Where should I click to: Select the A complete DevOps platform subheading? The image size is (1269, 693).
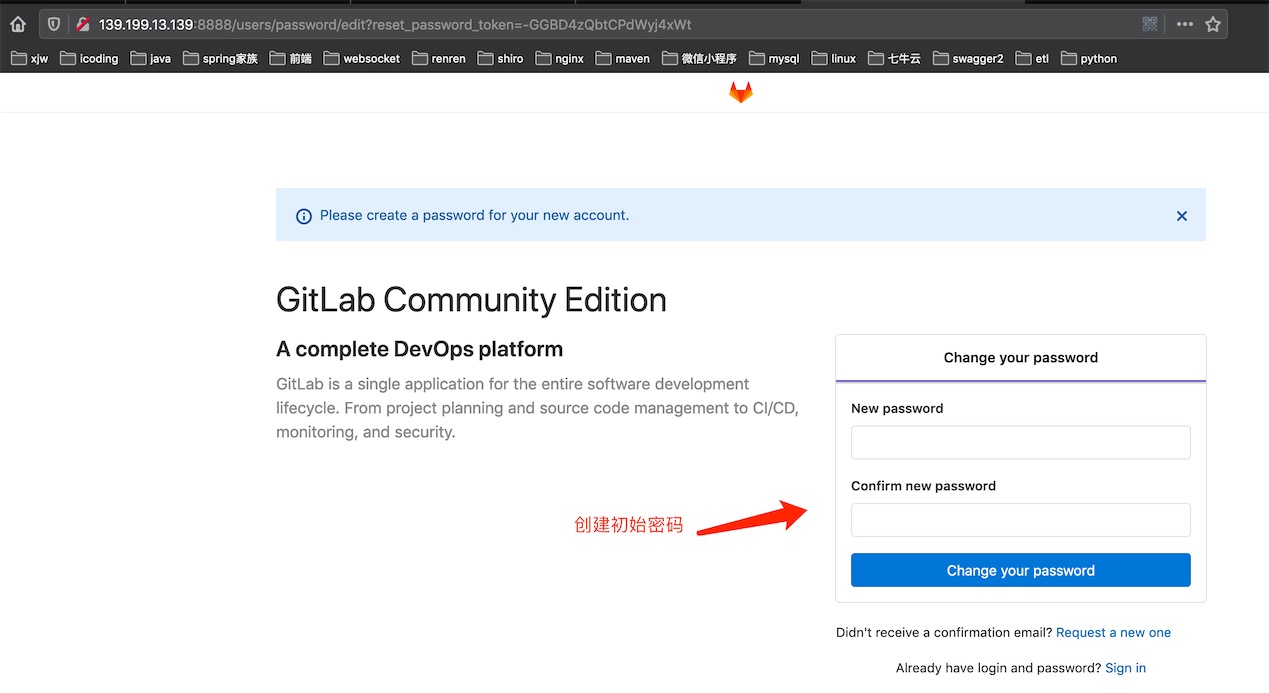click(419, 349)
